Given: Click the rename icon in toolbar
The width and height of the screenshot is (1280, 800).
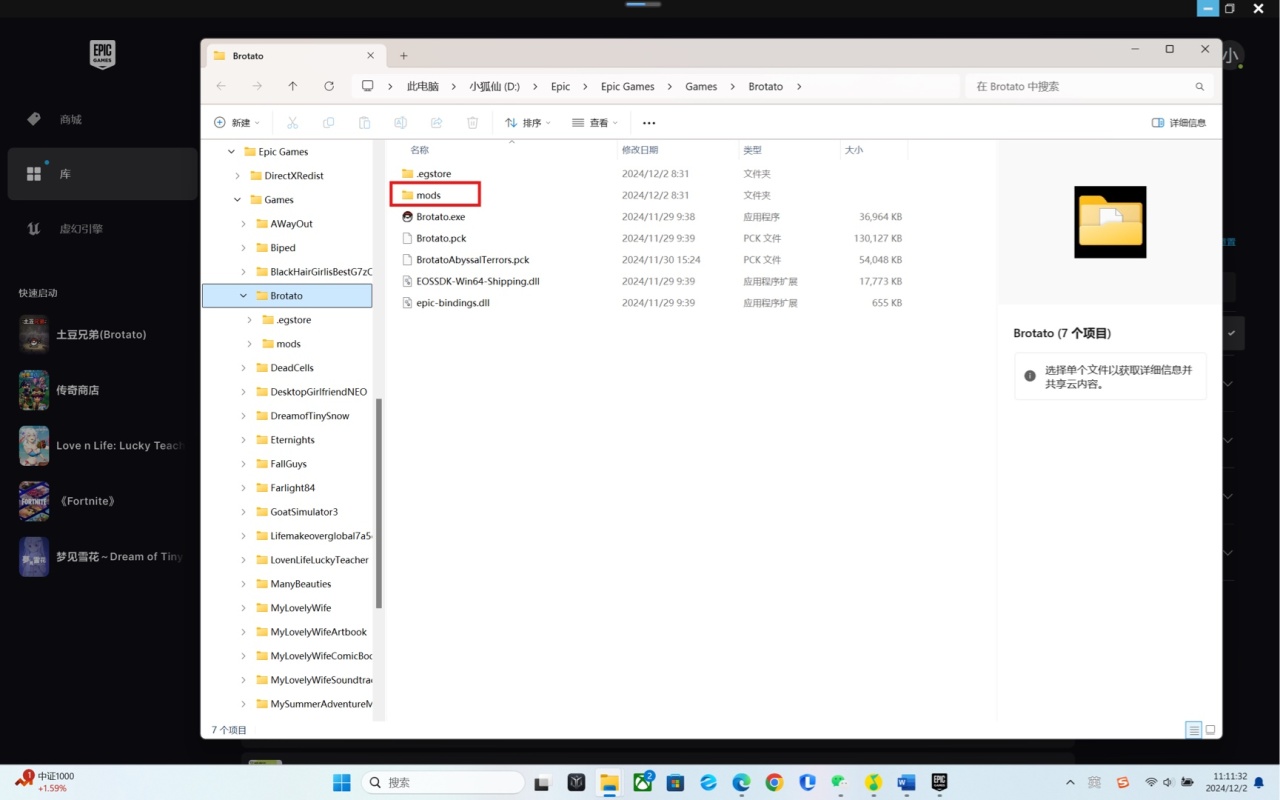Looking at the screenshot, I should click(x=401, y=123).
